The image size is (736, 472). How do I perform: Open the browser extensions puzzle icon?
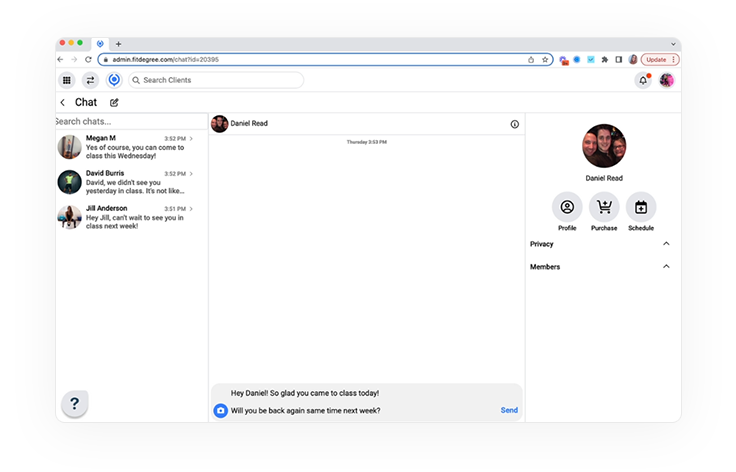click(x=605, y=60)
